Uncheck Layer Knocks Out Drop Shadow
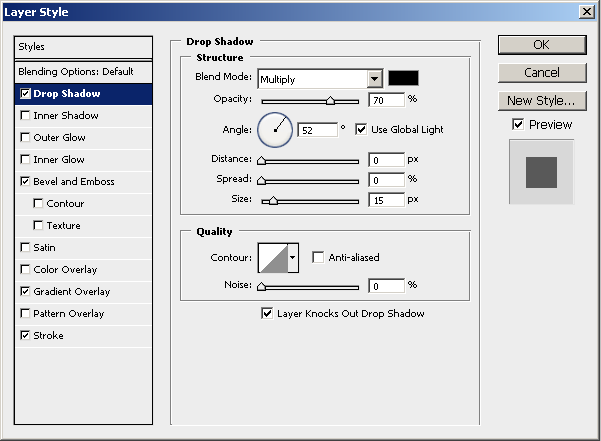 point(266,313)
